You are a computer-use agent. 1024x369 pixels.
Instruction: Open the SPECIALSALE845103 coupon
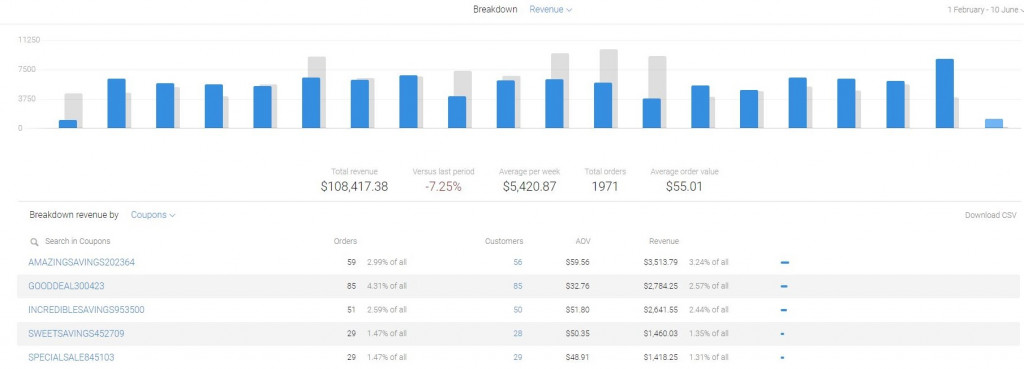(71, 358)
